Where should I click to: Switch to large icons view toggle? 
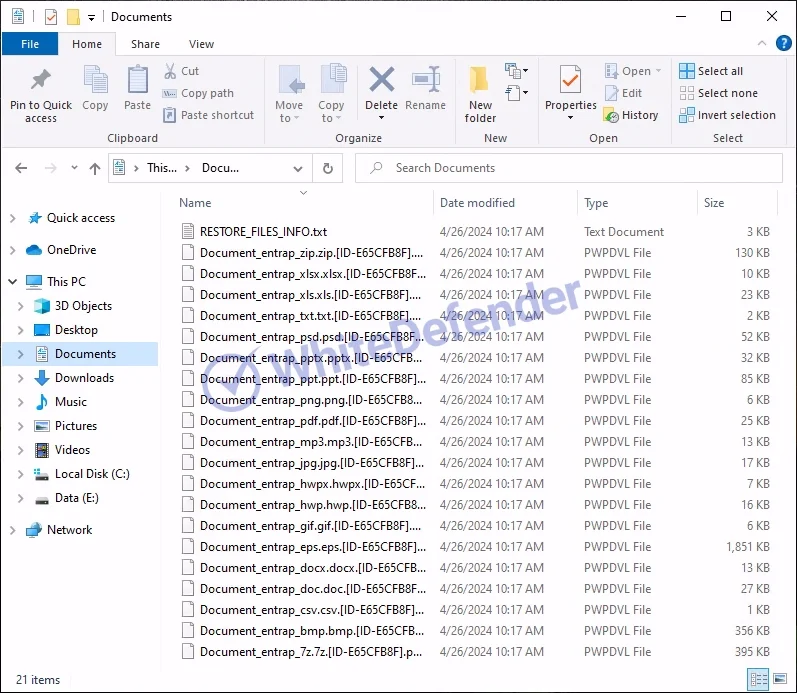coord(780,679)
